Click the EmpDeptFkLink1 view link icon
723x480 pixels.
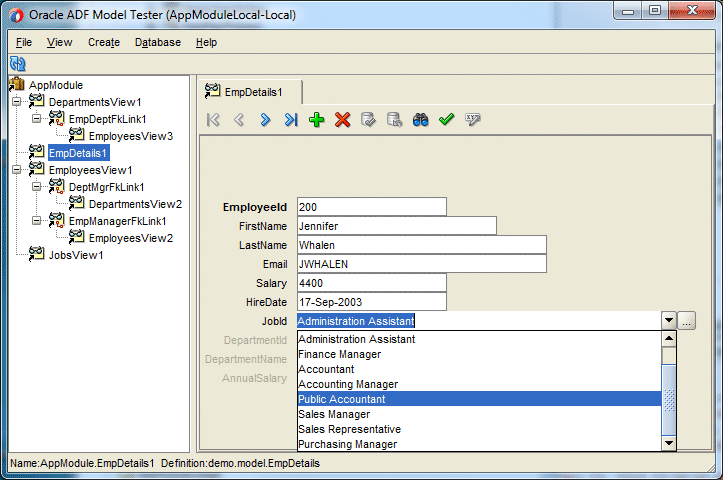tap(57, 118)
